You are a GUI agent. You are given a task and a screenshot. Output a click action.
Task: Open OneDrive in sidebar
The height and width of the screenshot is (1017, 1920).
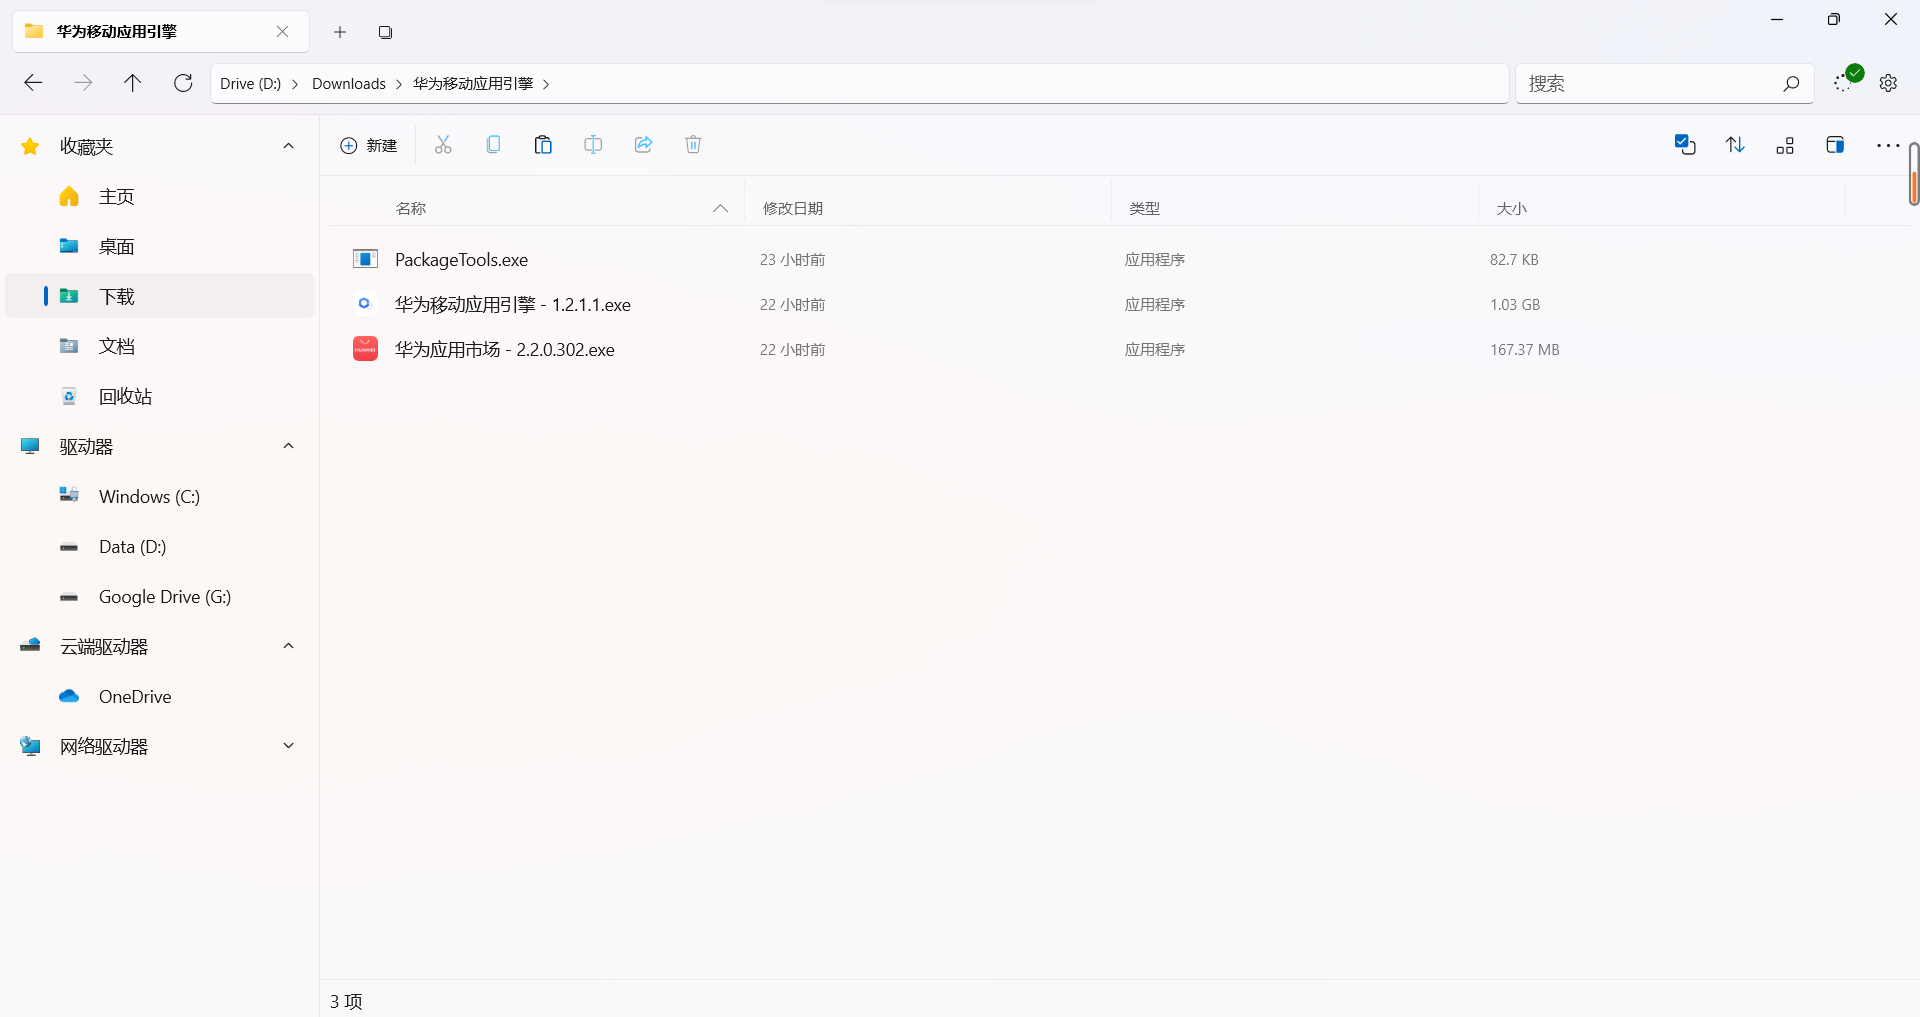coord(160,696)
